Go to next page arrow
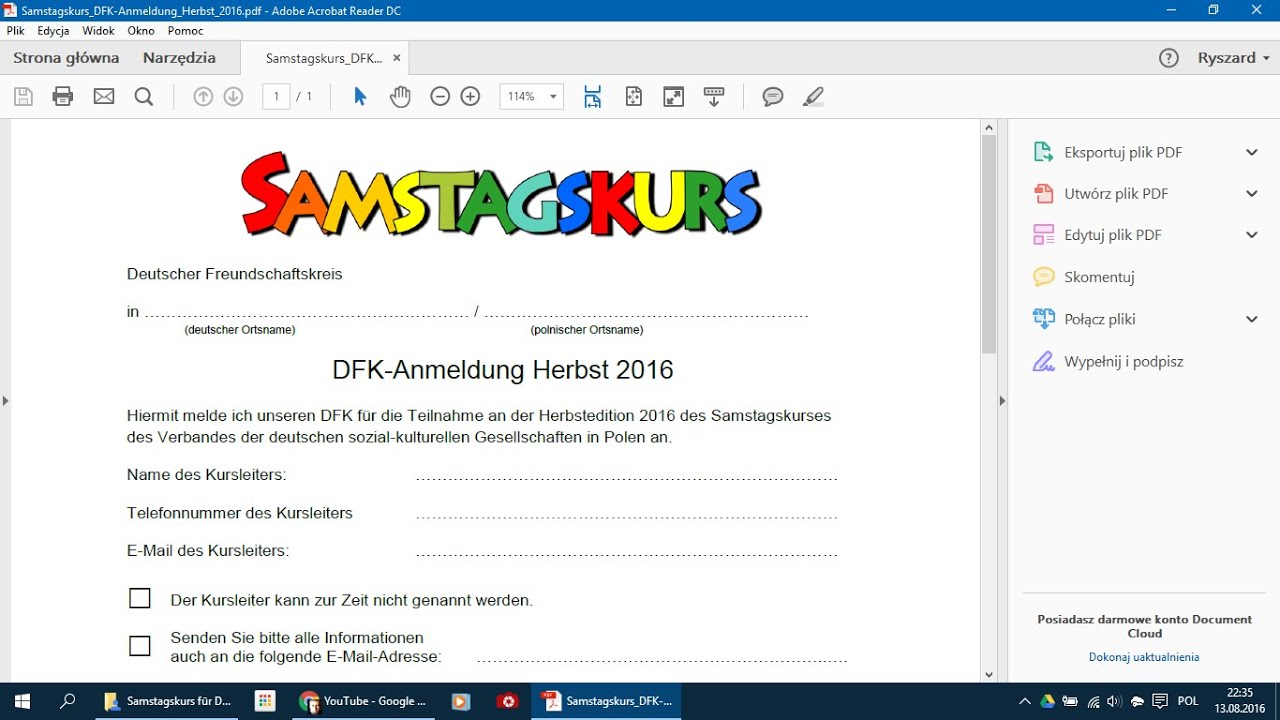This screenshot has width=1280, height=720. [x=233, y=97]
